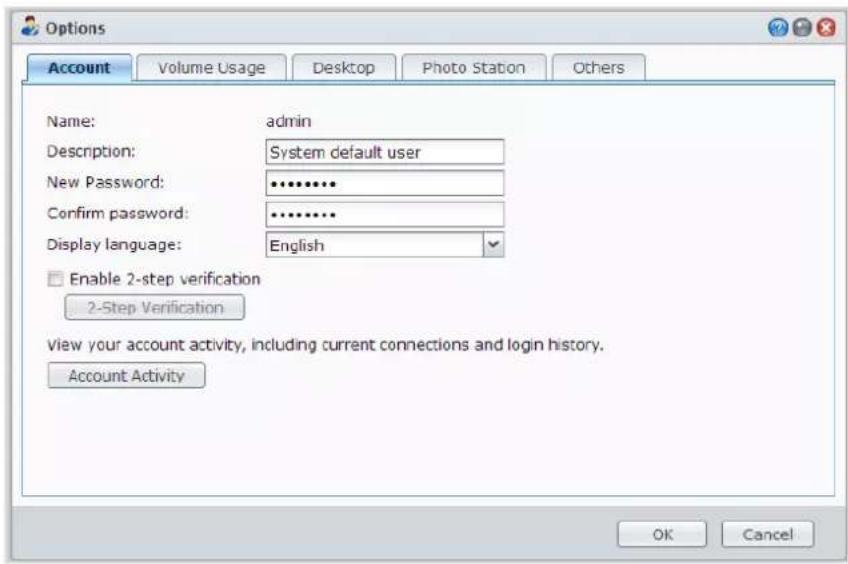Cancel the Options dialog
Image resolution: width=848 pixels, height=564 pixels.
[767, 534]
